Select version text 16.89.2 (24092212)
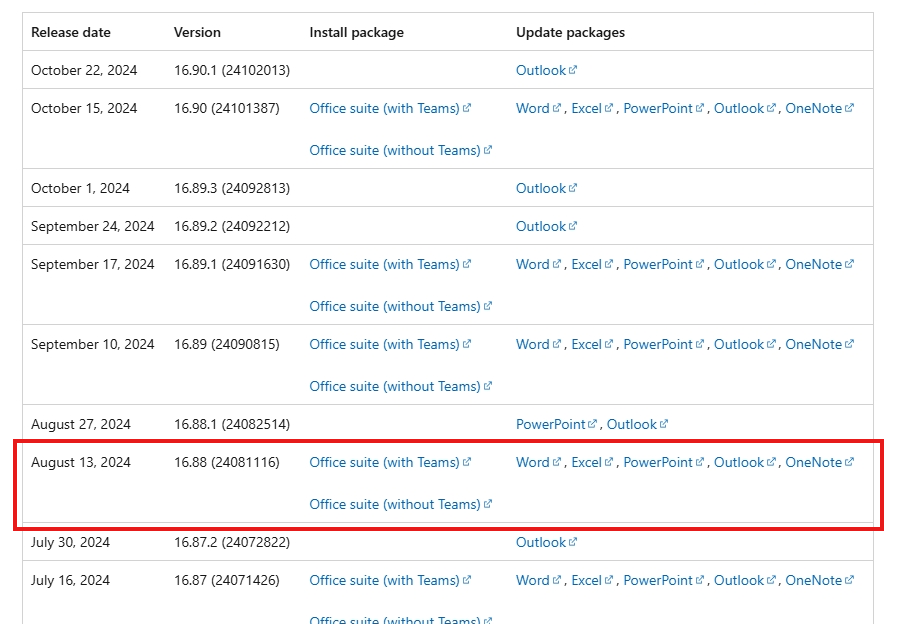 pyautogui.click(x=232, y=226)
